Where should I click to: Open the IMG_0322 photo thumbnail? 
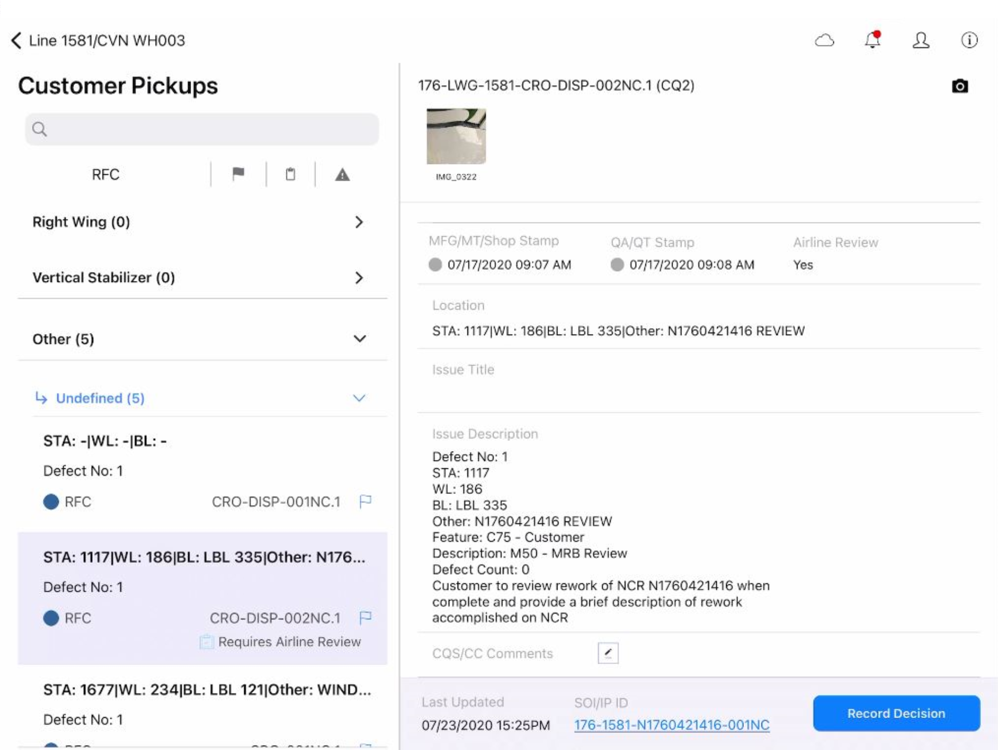point(456,136)
